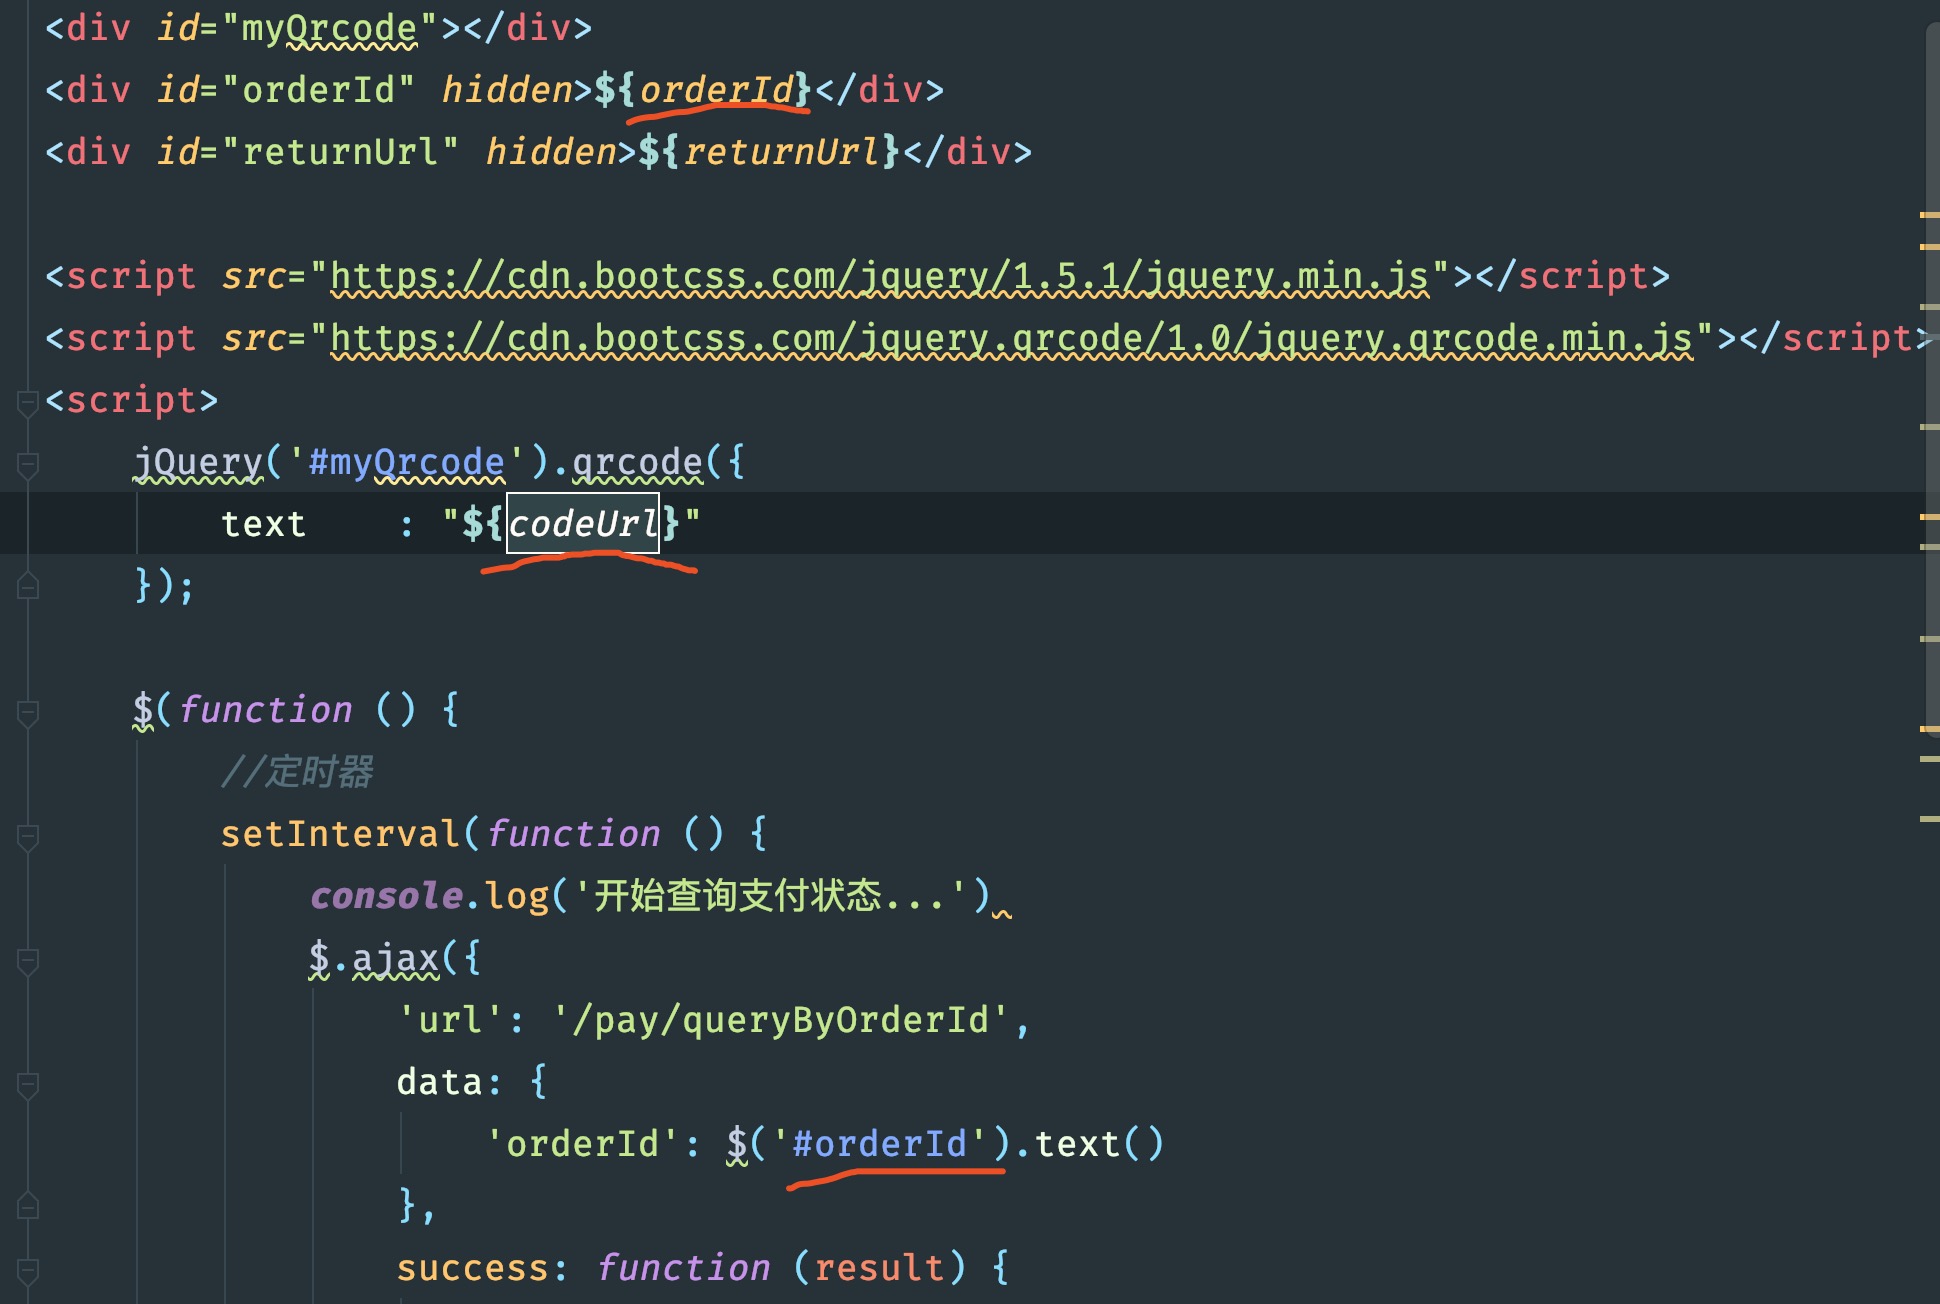
Task: Collapse the $(function () block fold marker
Action: click(x=28, y=713)
